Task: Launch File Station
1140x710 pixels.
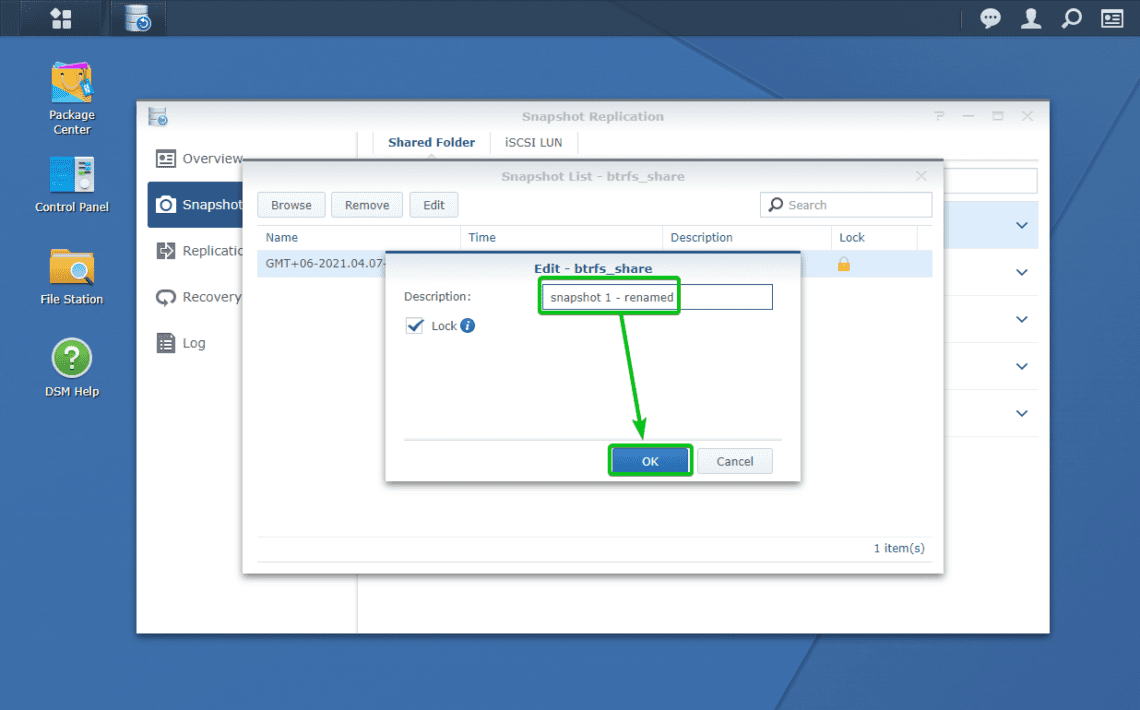Action: pyautogui.click(x=71, y=263)
